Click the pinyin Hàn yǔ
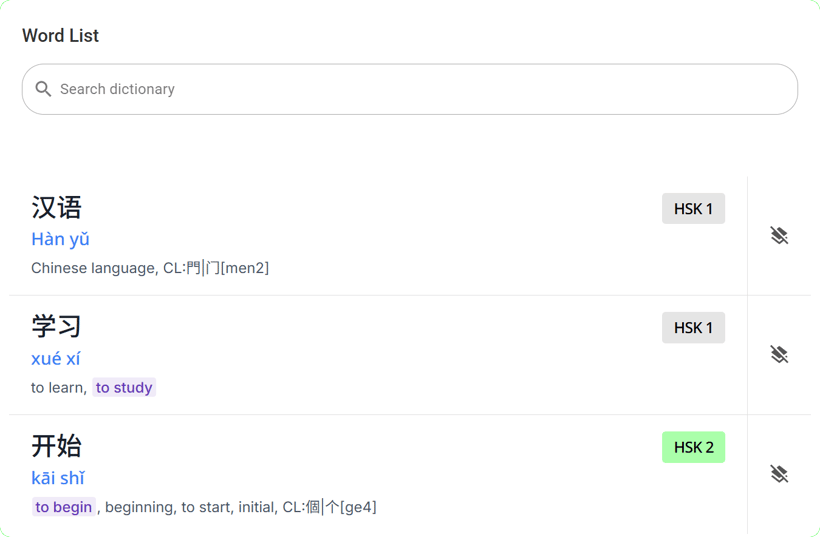Screen dimensions: 820x537 tap(60, 239)
